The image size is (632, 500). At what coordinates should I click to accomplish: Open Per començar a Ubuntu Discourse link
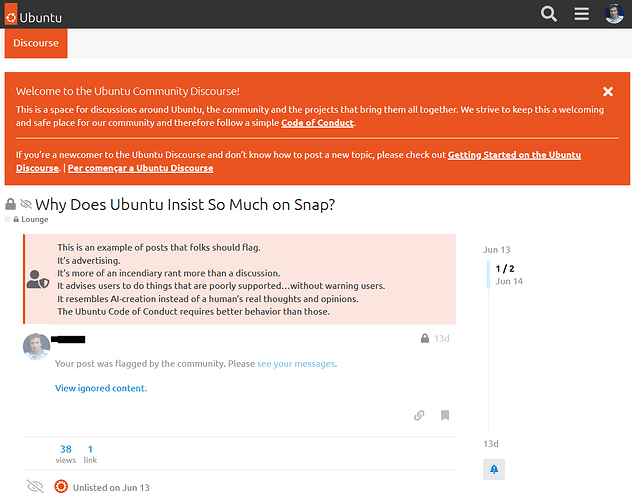point(140,168)
